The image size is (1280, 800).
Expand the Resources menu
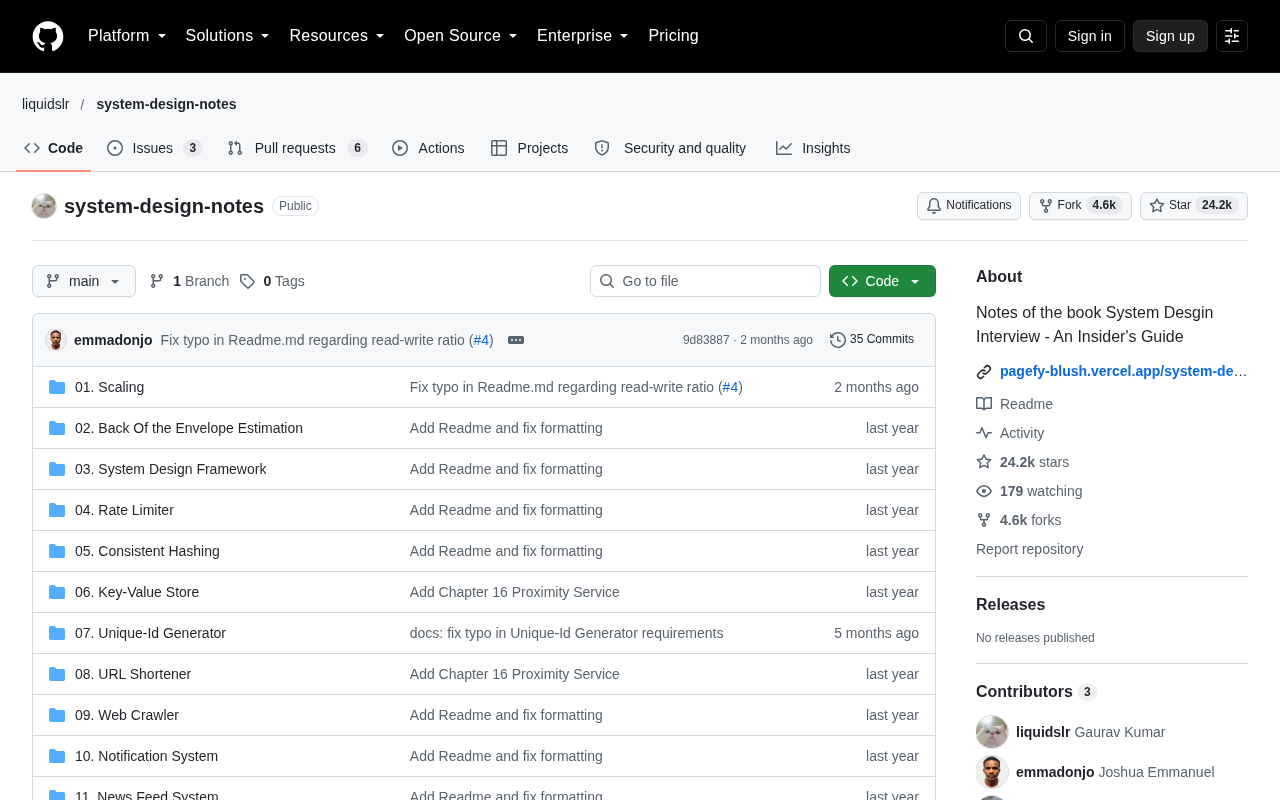[337, 36]
